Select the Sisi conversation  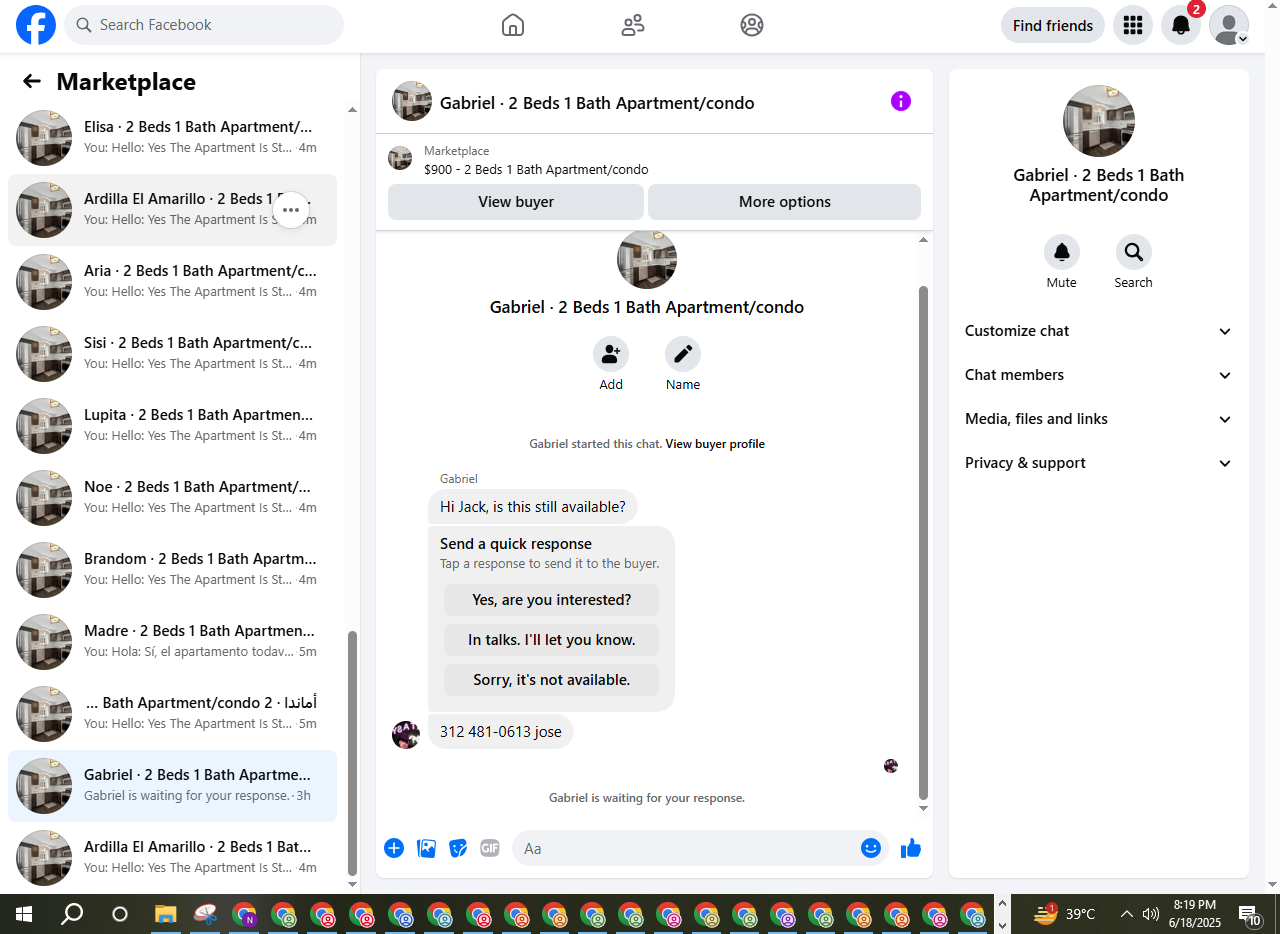[172, 354]
